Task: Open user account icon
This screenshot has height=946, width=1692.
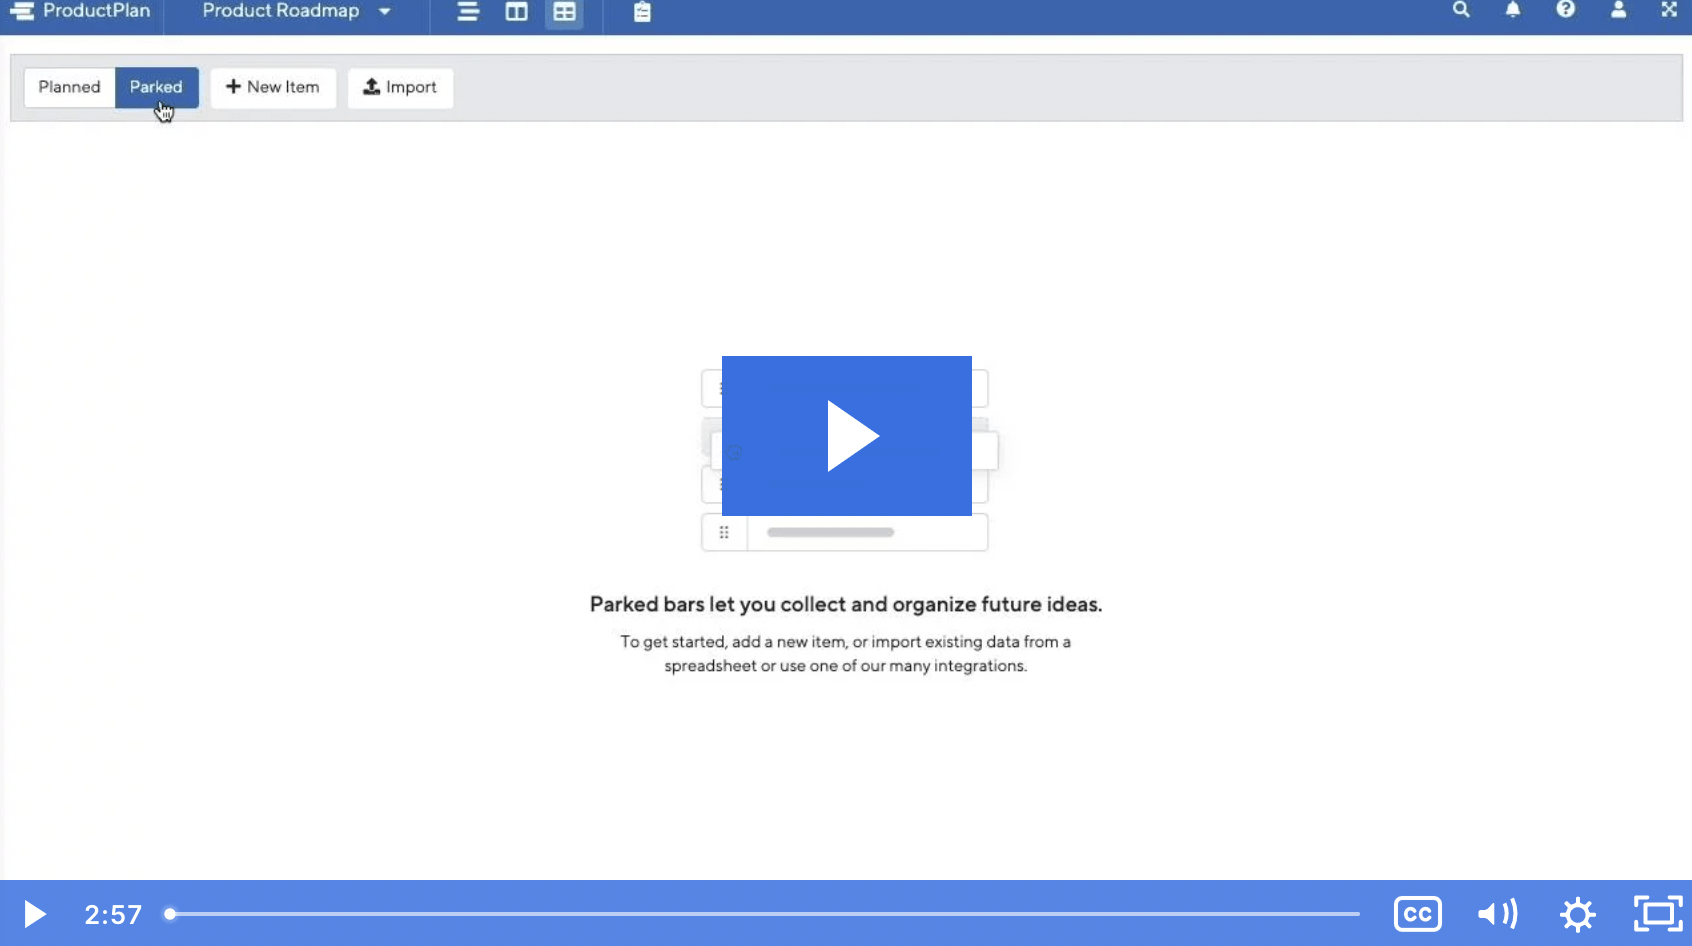Action: click(1618, 10)
